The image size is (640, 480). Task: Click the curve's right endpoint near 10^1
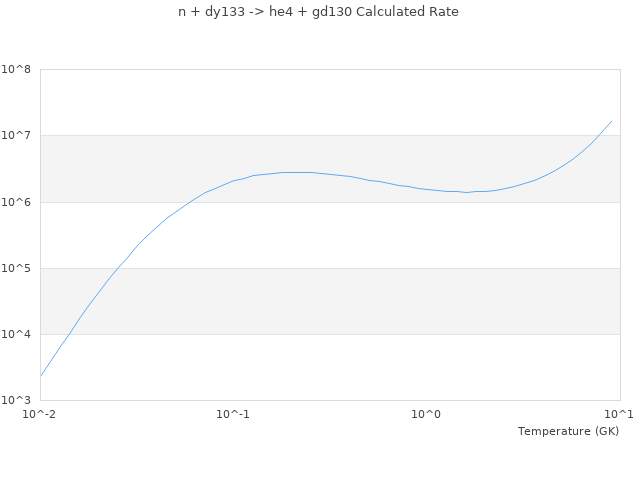point(612,121)
